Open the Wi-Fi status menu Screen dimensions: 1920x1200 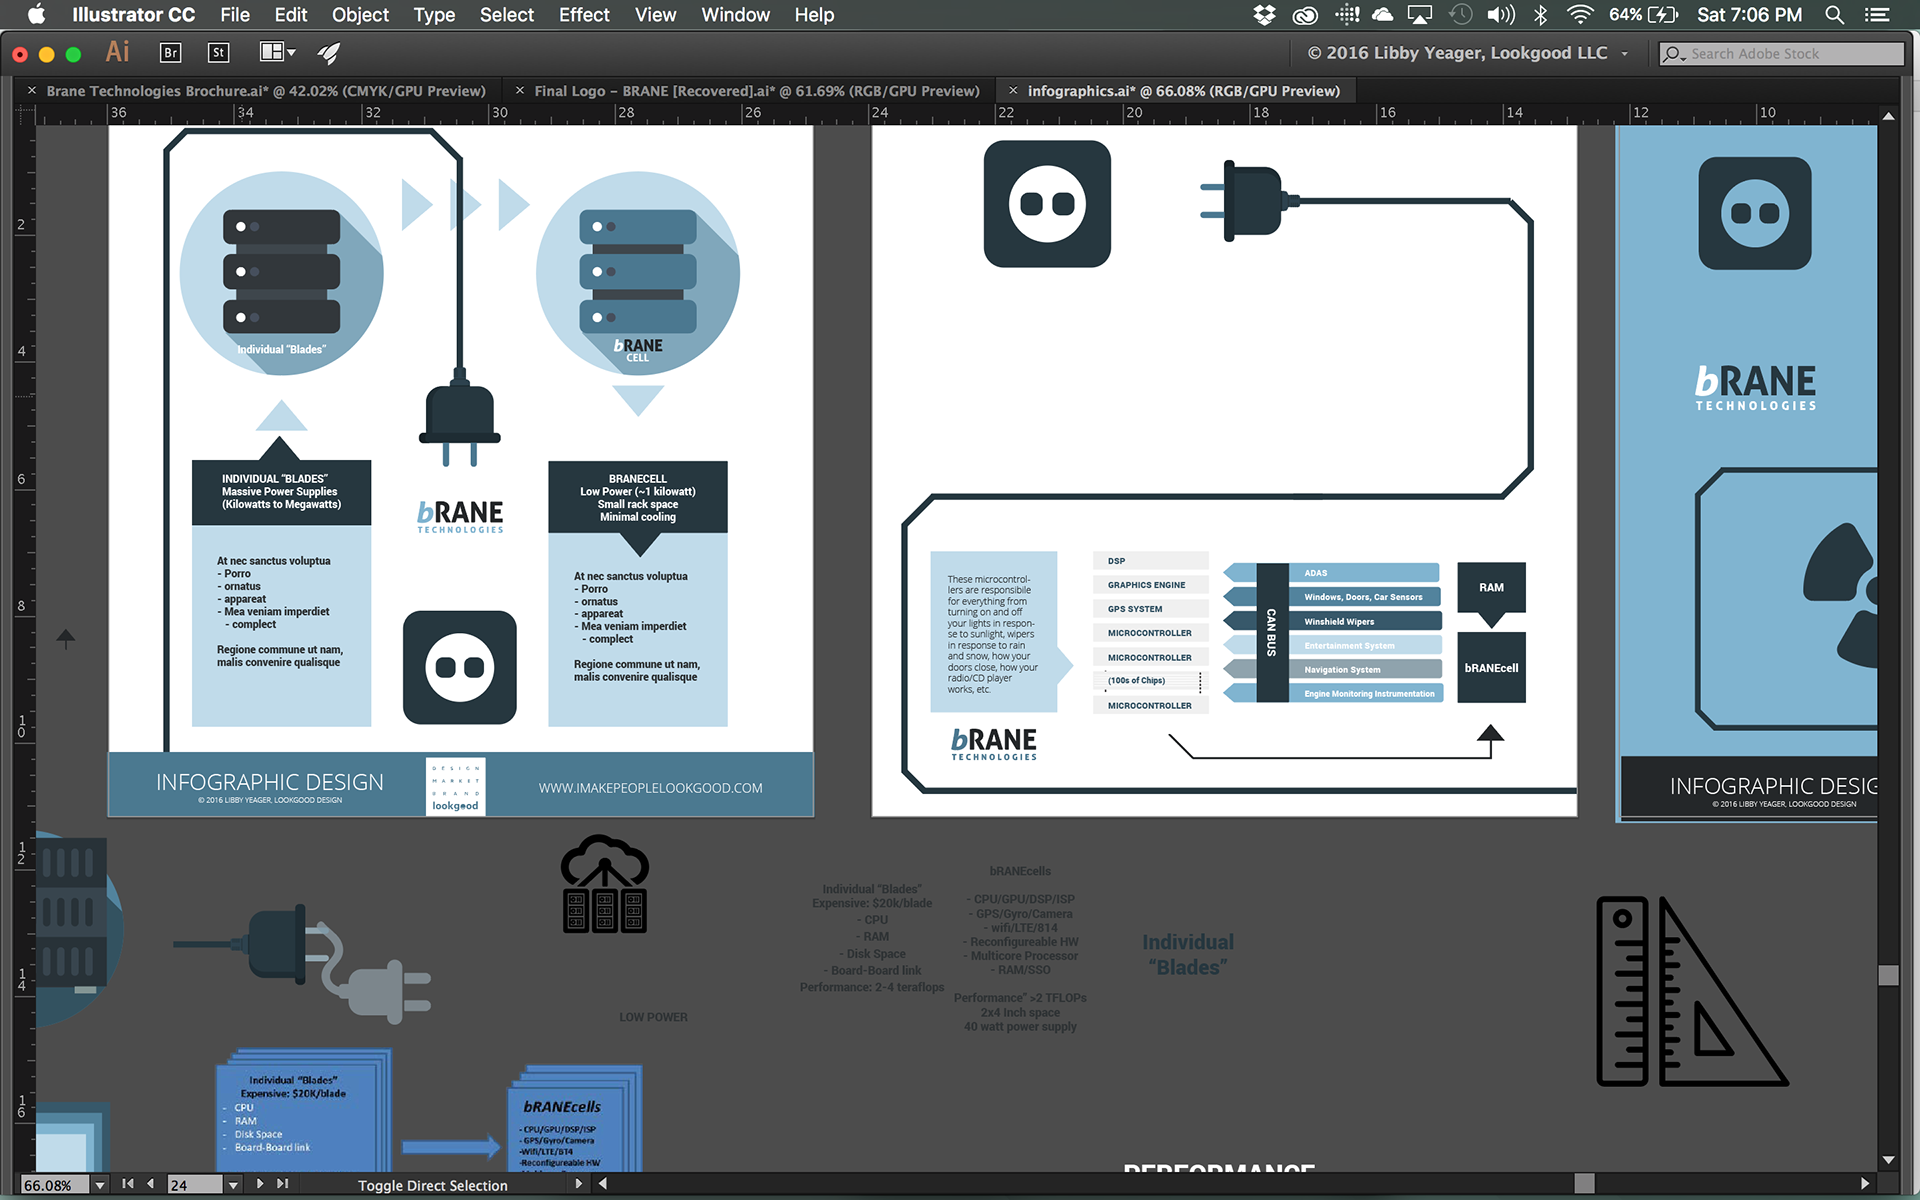(1580, 15)
